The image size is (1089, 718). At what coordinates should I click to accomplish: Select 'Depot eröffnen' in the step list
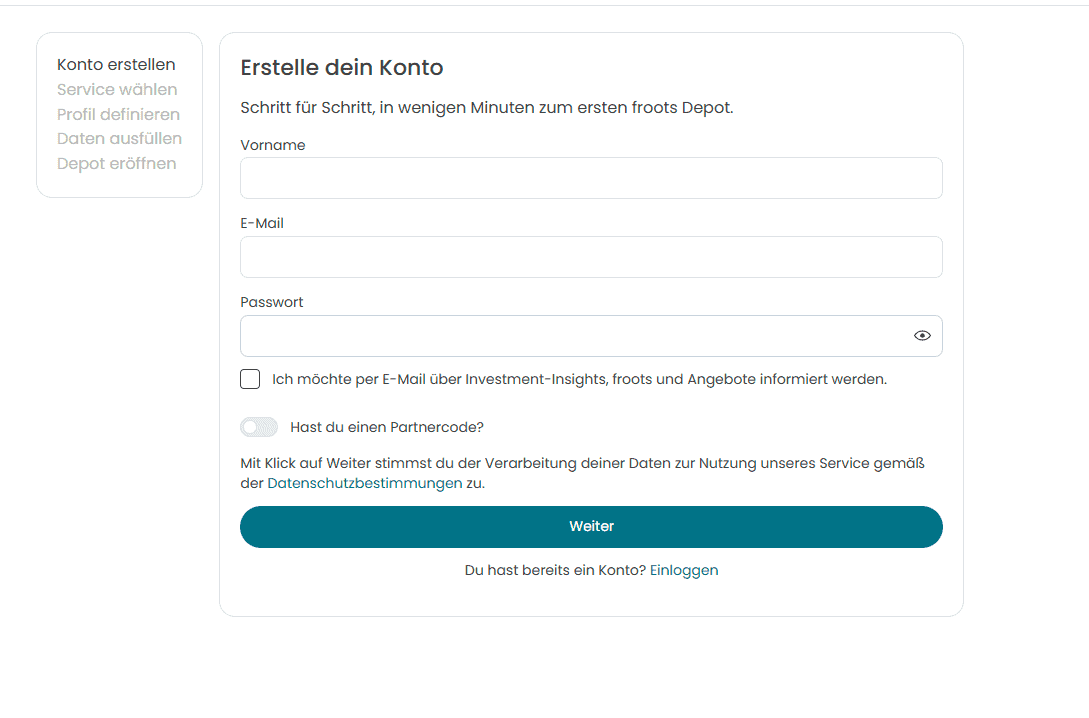[x=116, y=164]
